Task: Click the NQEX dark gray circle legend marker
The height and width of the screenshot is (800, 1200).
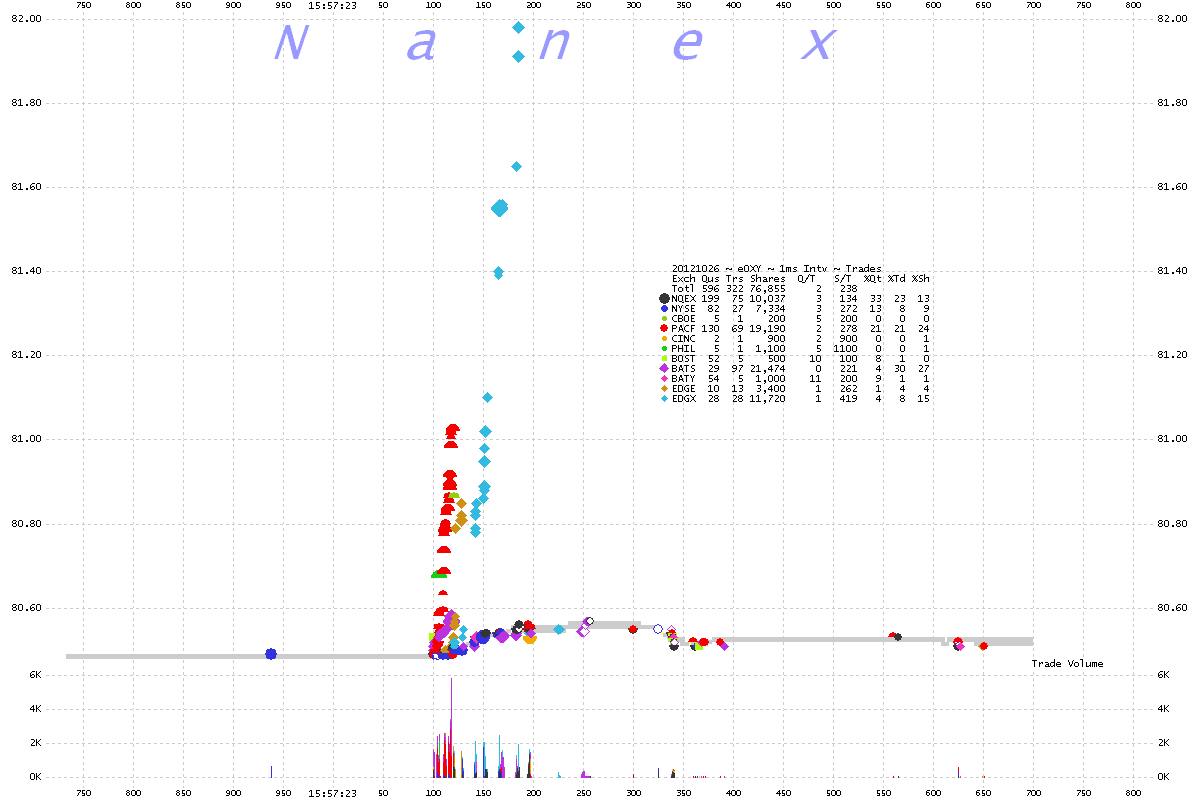Action: coord(664,298)
